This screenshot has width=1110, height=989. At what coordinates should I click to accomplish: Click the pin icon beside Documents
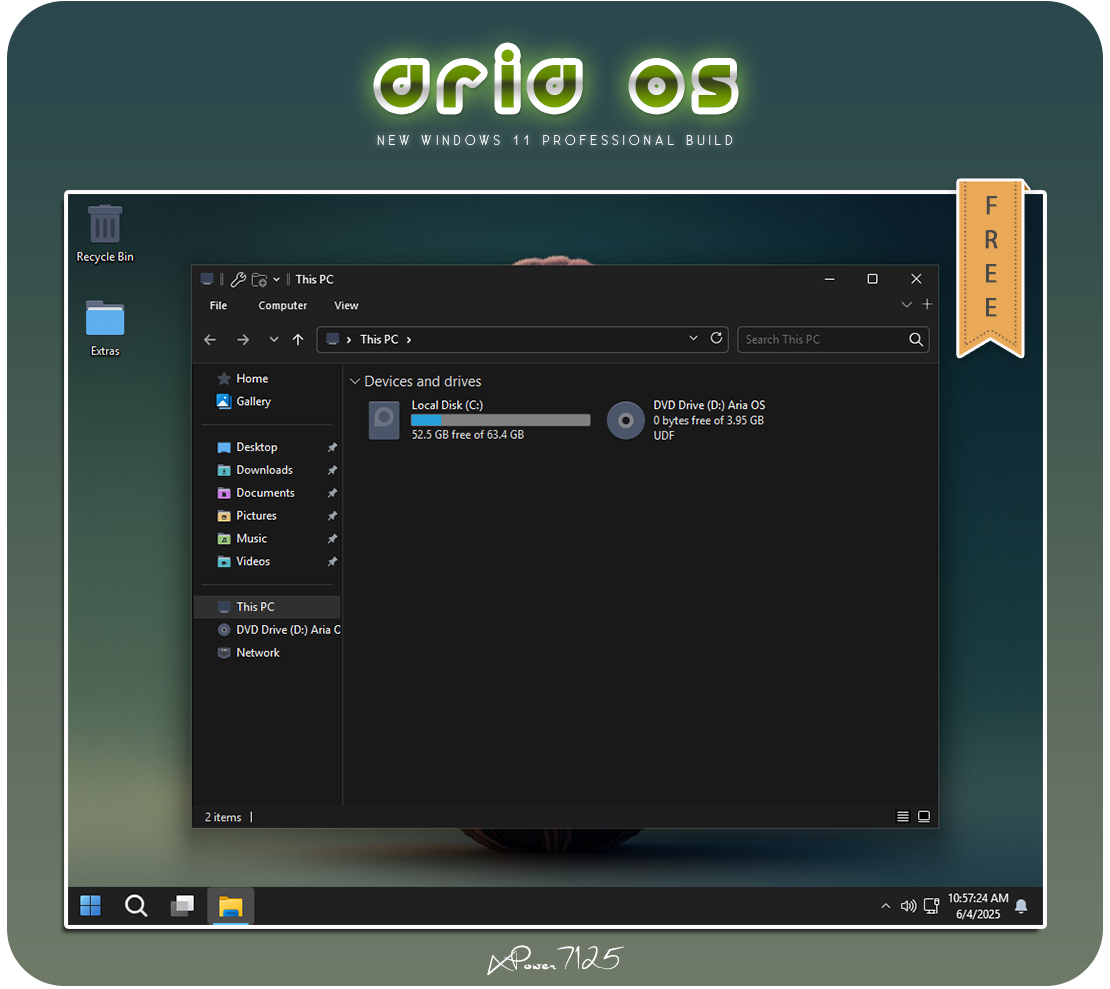coord(332,493)
